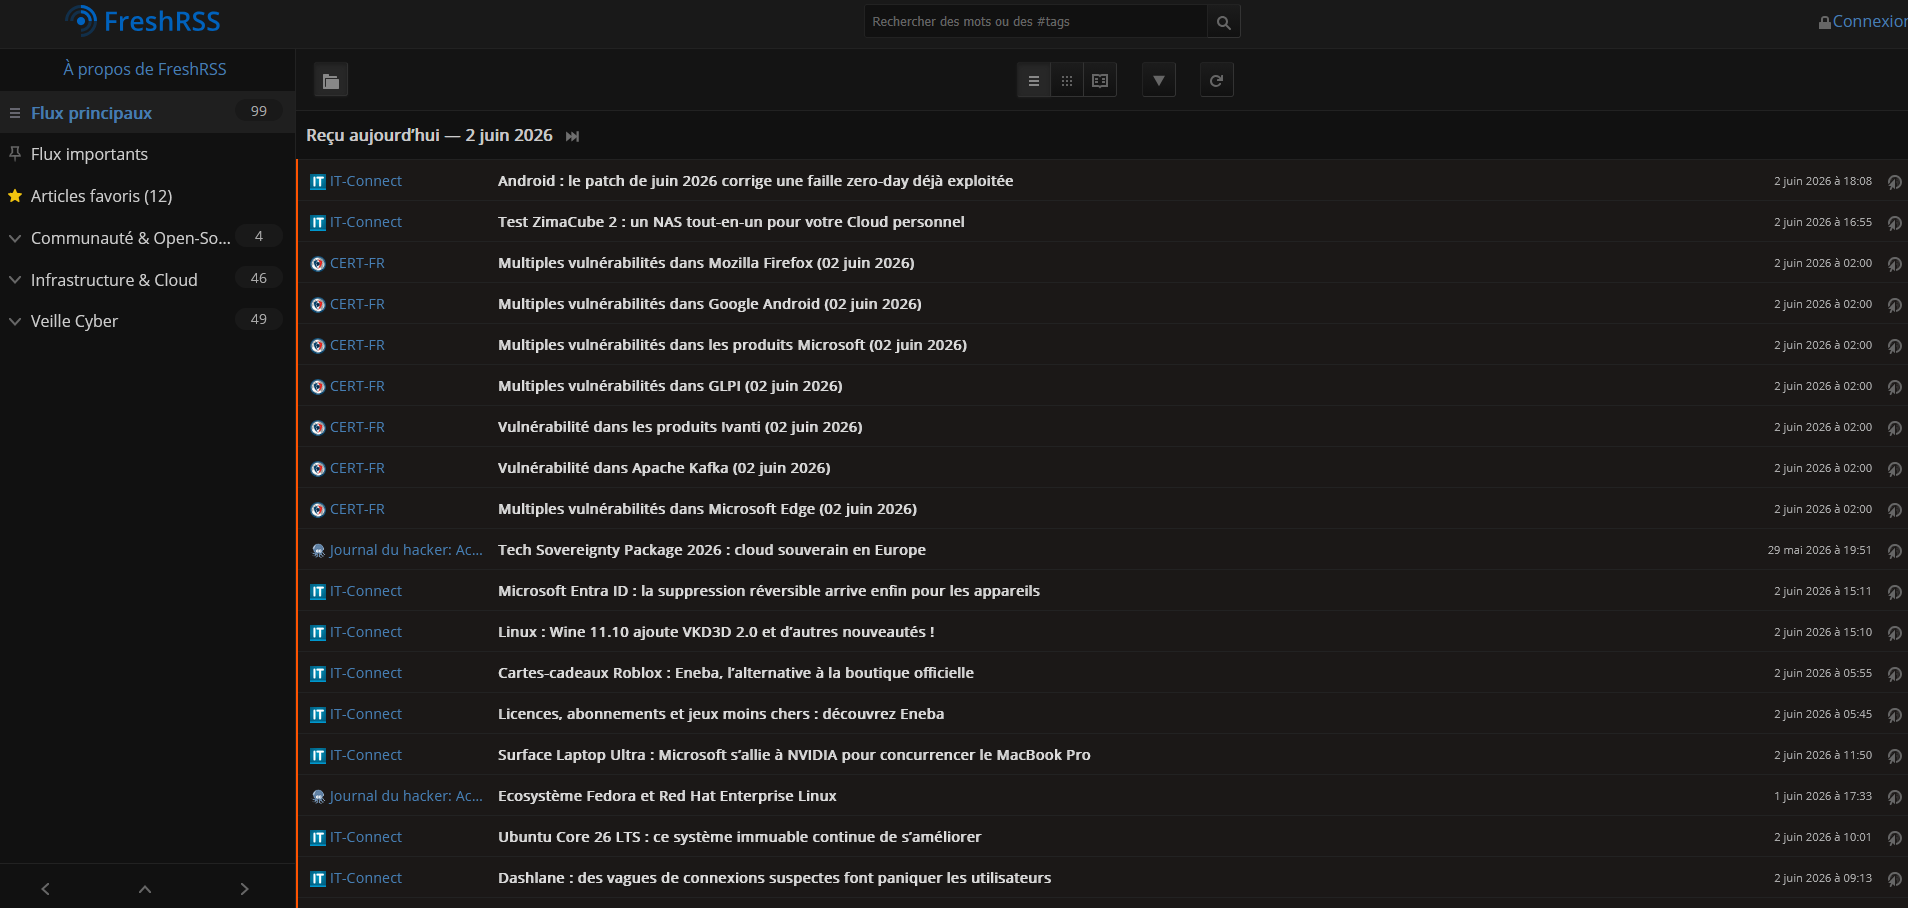Select Flux importants in sidebar
Viewport: 1908px width, 908px height.
point(89,154)
